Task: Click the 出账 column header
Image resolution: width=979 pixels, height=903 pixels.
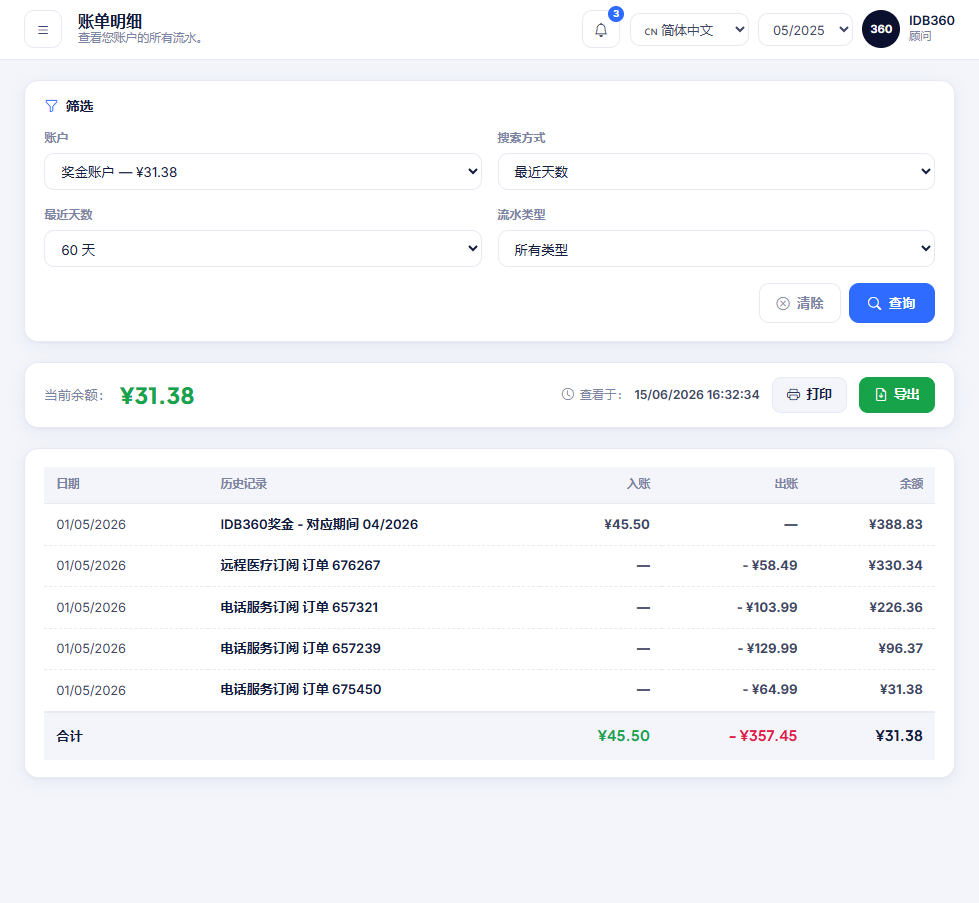Action: coord(786,484)
